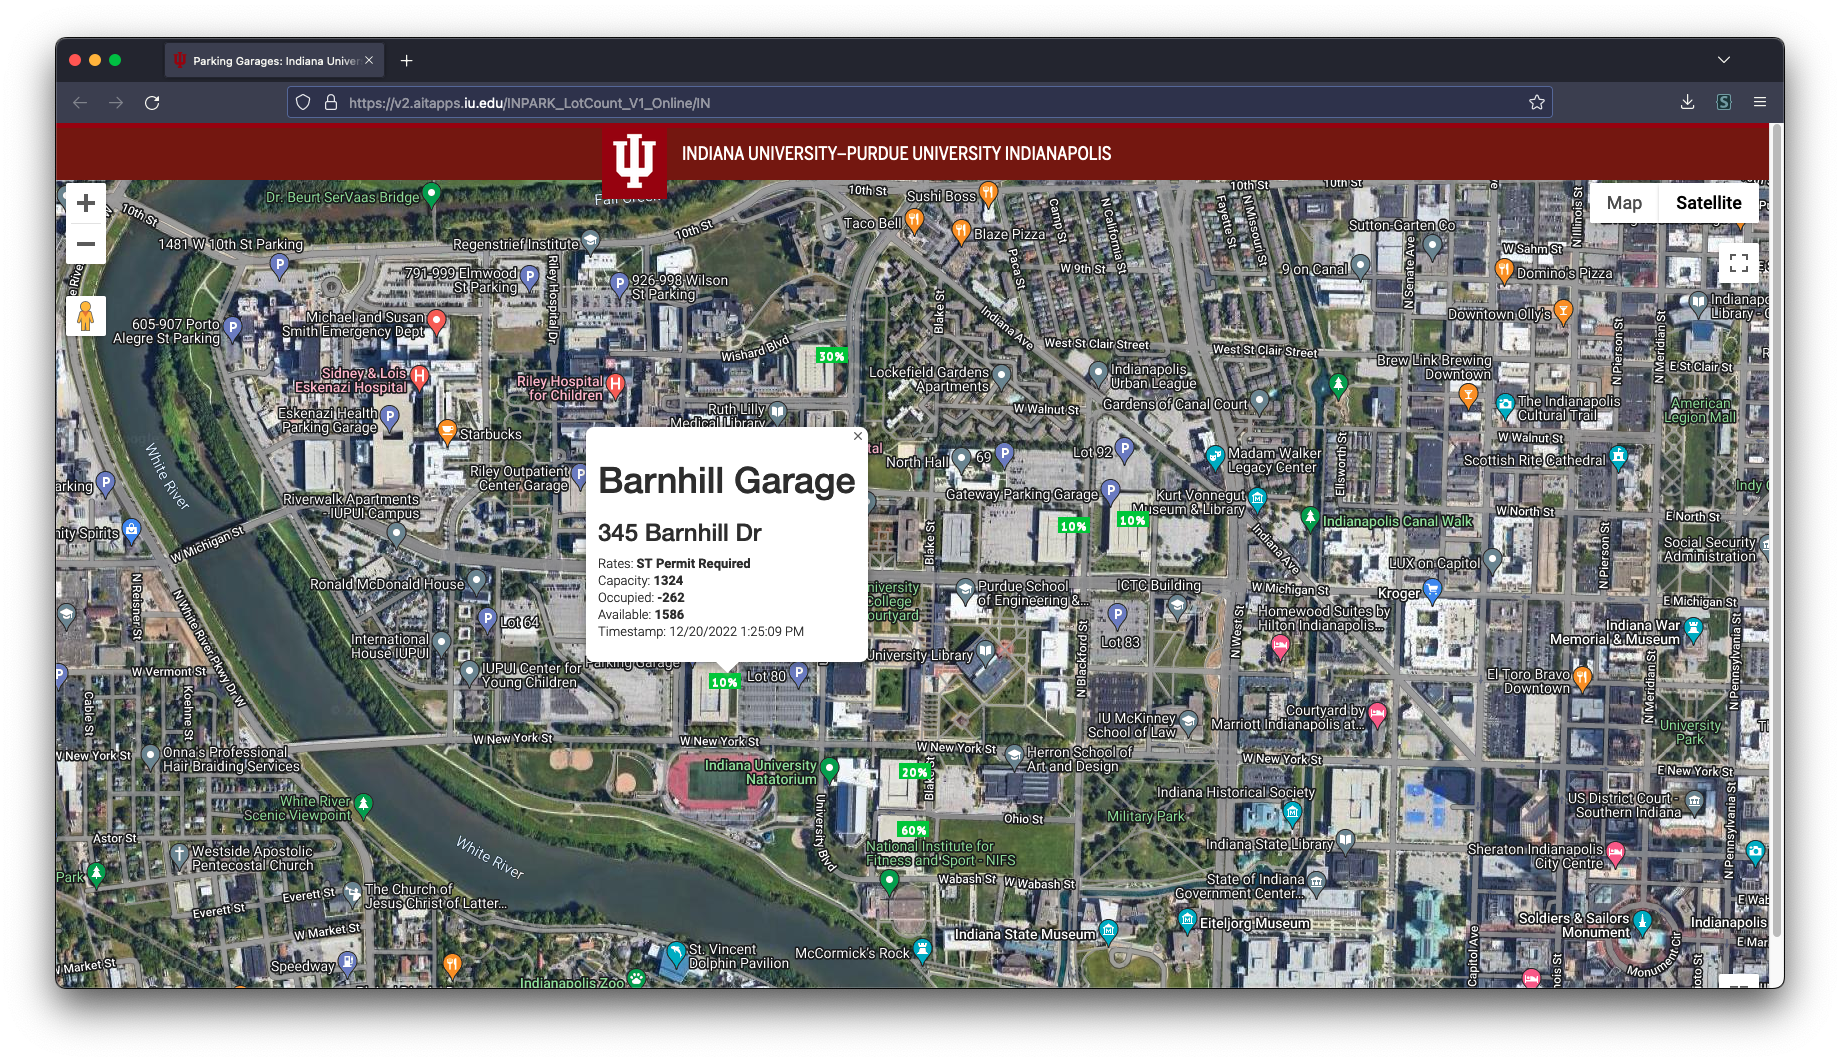Open the browser downloads panel

(1687, 102)
